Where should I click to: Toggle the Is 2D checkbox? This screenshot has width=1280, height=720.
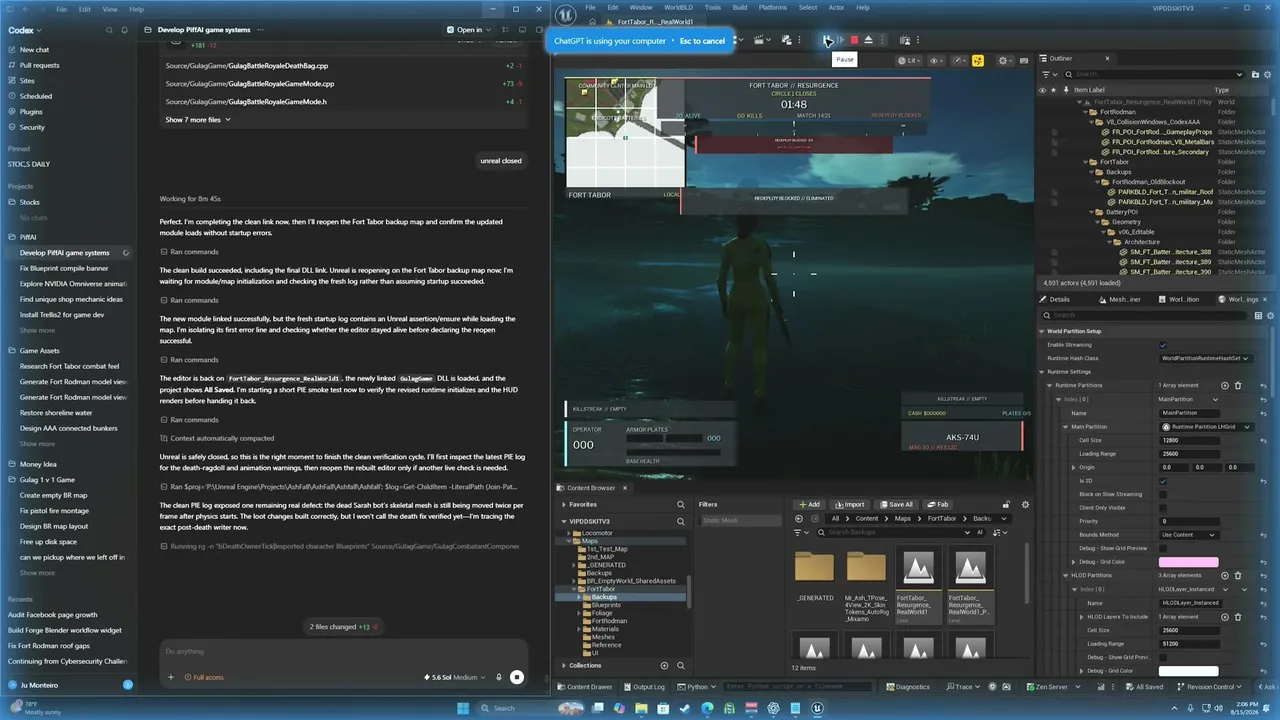1163,481
